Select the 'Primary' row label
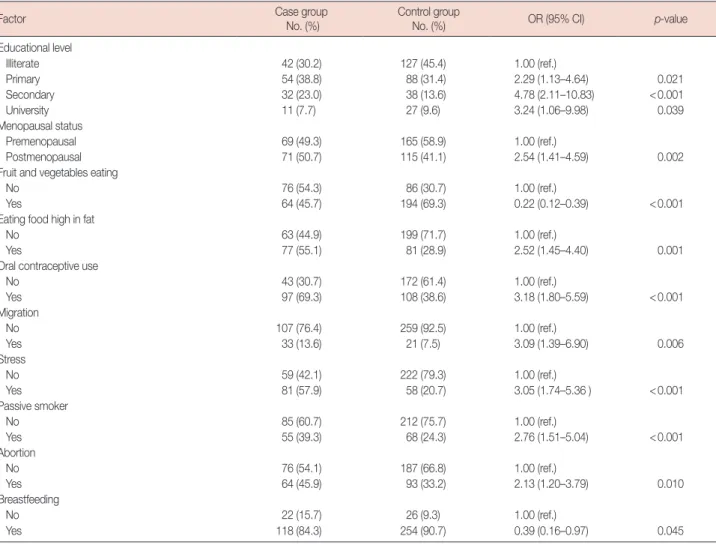 tap(23, 79)
